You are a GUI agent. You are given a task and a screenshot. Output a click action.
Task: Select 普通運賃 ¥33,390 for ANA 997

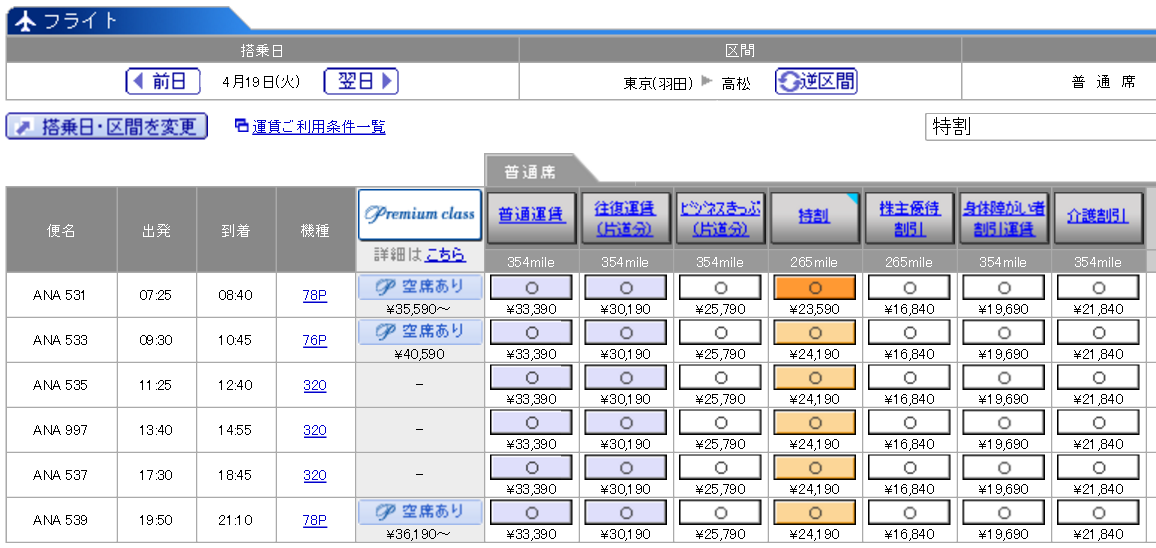(x=532, y=423)
